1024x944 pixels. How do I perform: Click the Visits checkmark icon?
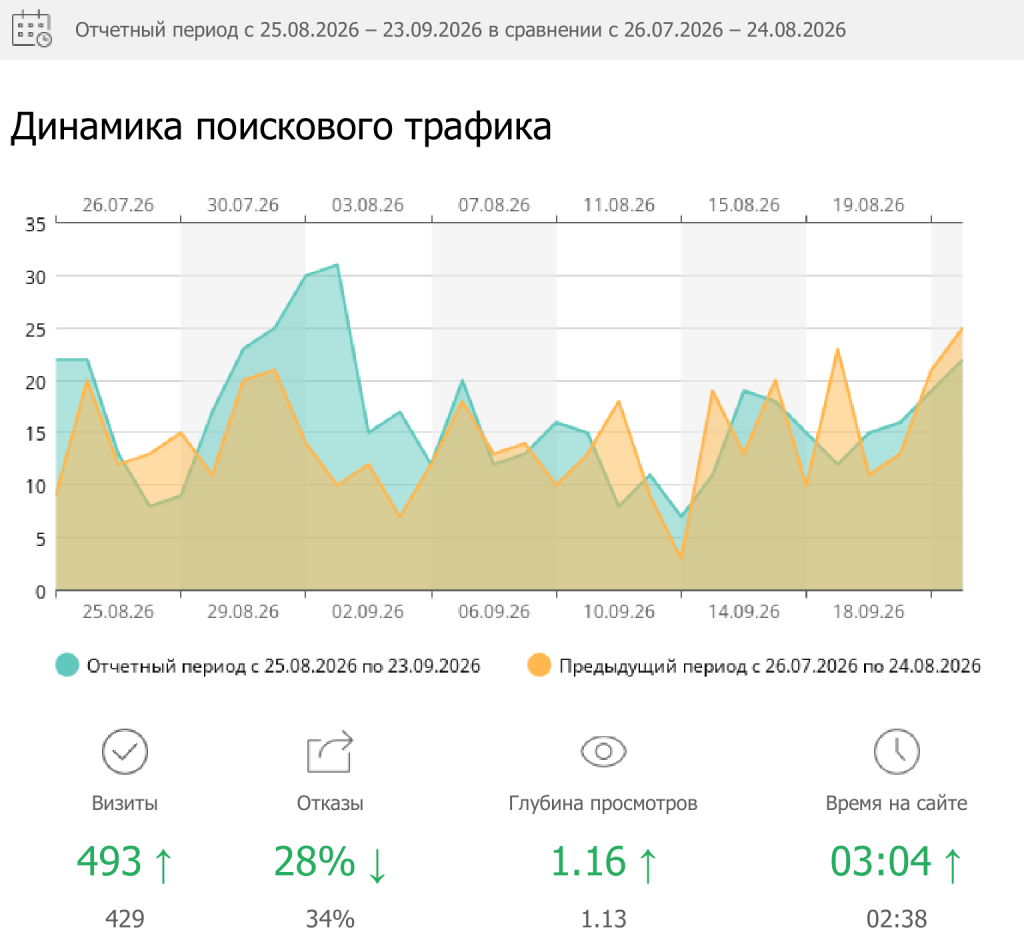pos(125,751)
